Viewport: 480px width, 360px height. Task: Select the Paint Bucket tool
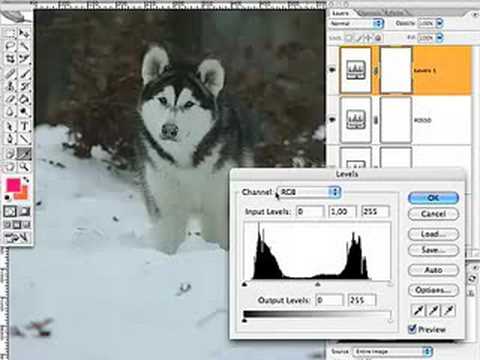pos(24,99)
